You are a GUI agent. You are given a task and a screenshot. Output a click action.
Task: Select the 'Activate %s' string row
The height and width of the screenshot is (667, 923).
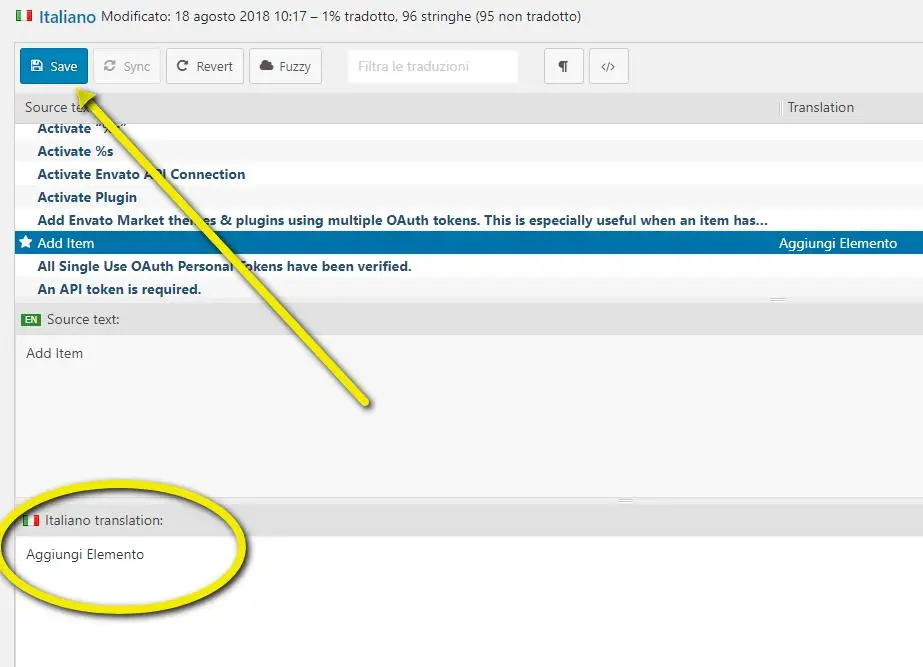(469, 151)
